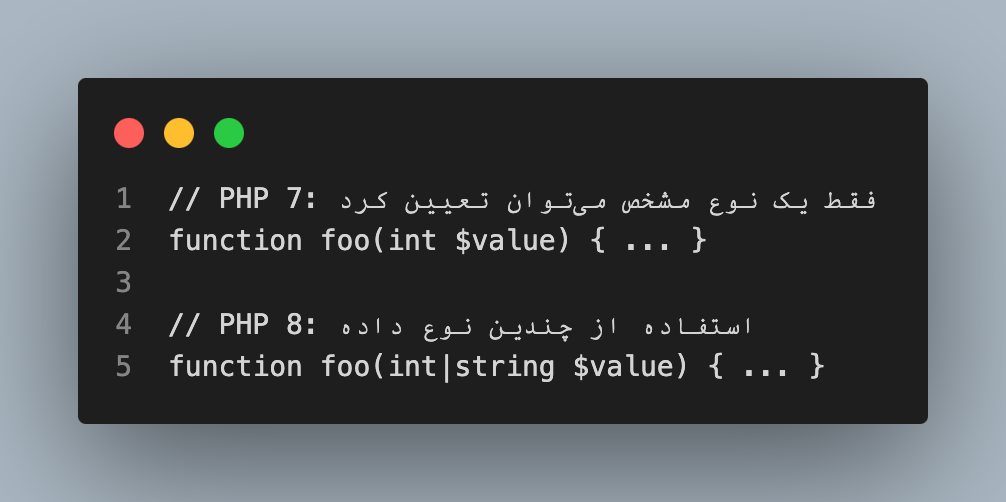Click the yellow minimize dot
This screenshot has width=1006, height=502.
[x=179, y=133]
